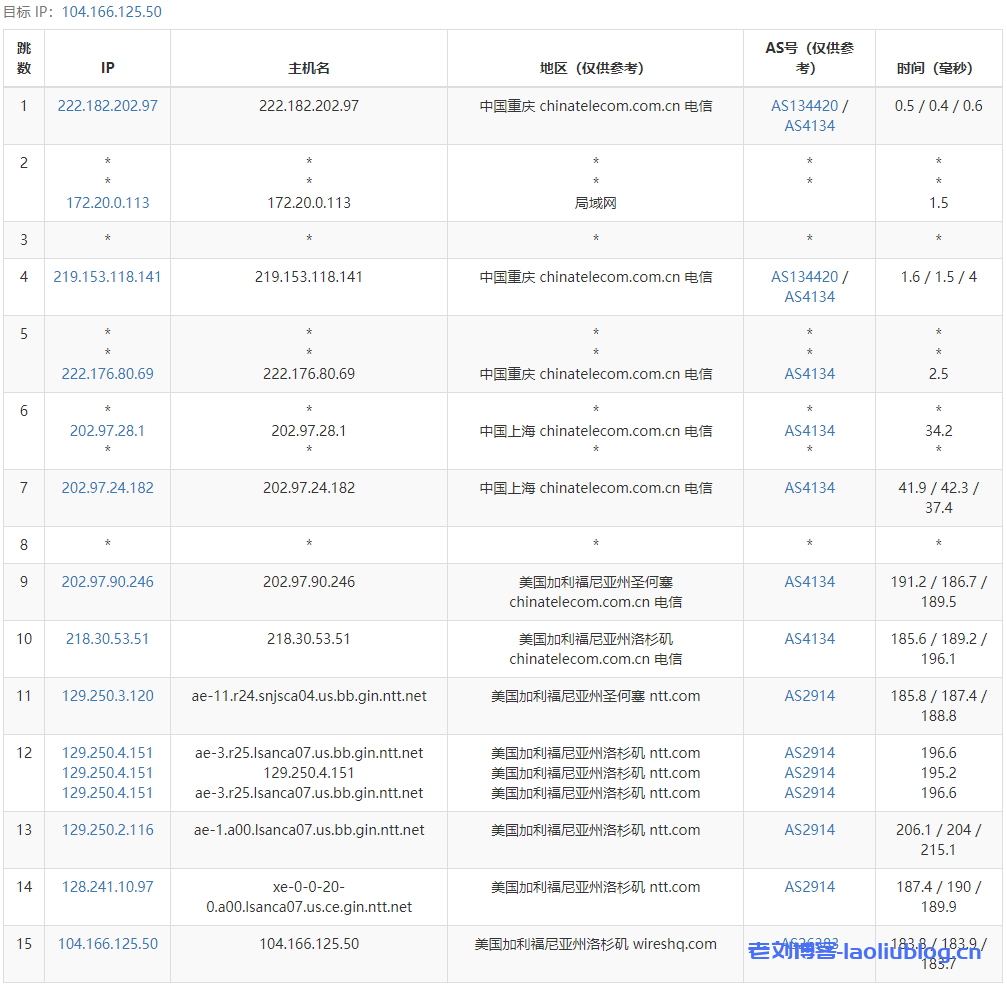Open IP link 202.97.28.1 in hop 6
This screenshot has height=989, width=1007.
coord(107,430)
